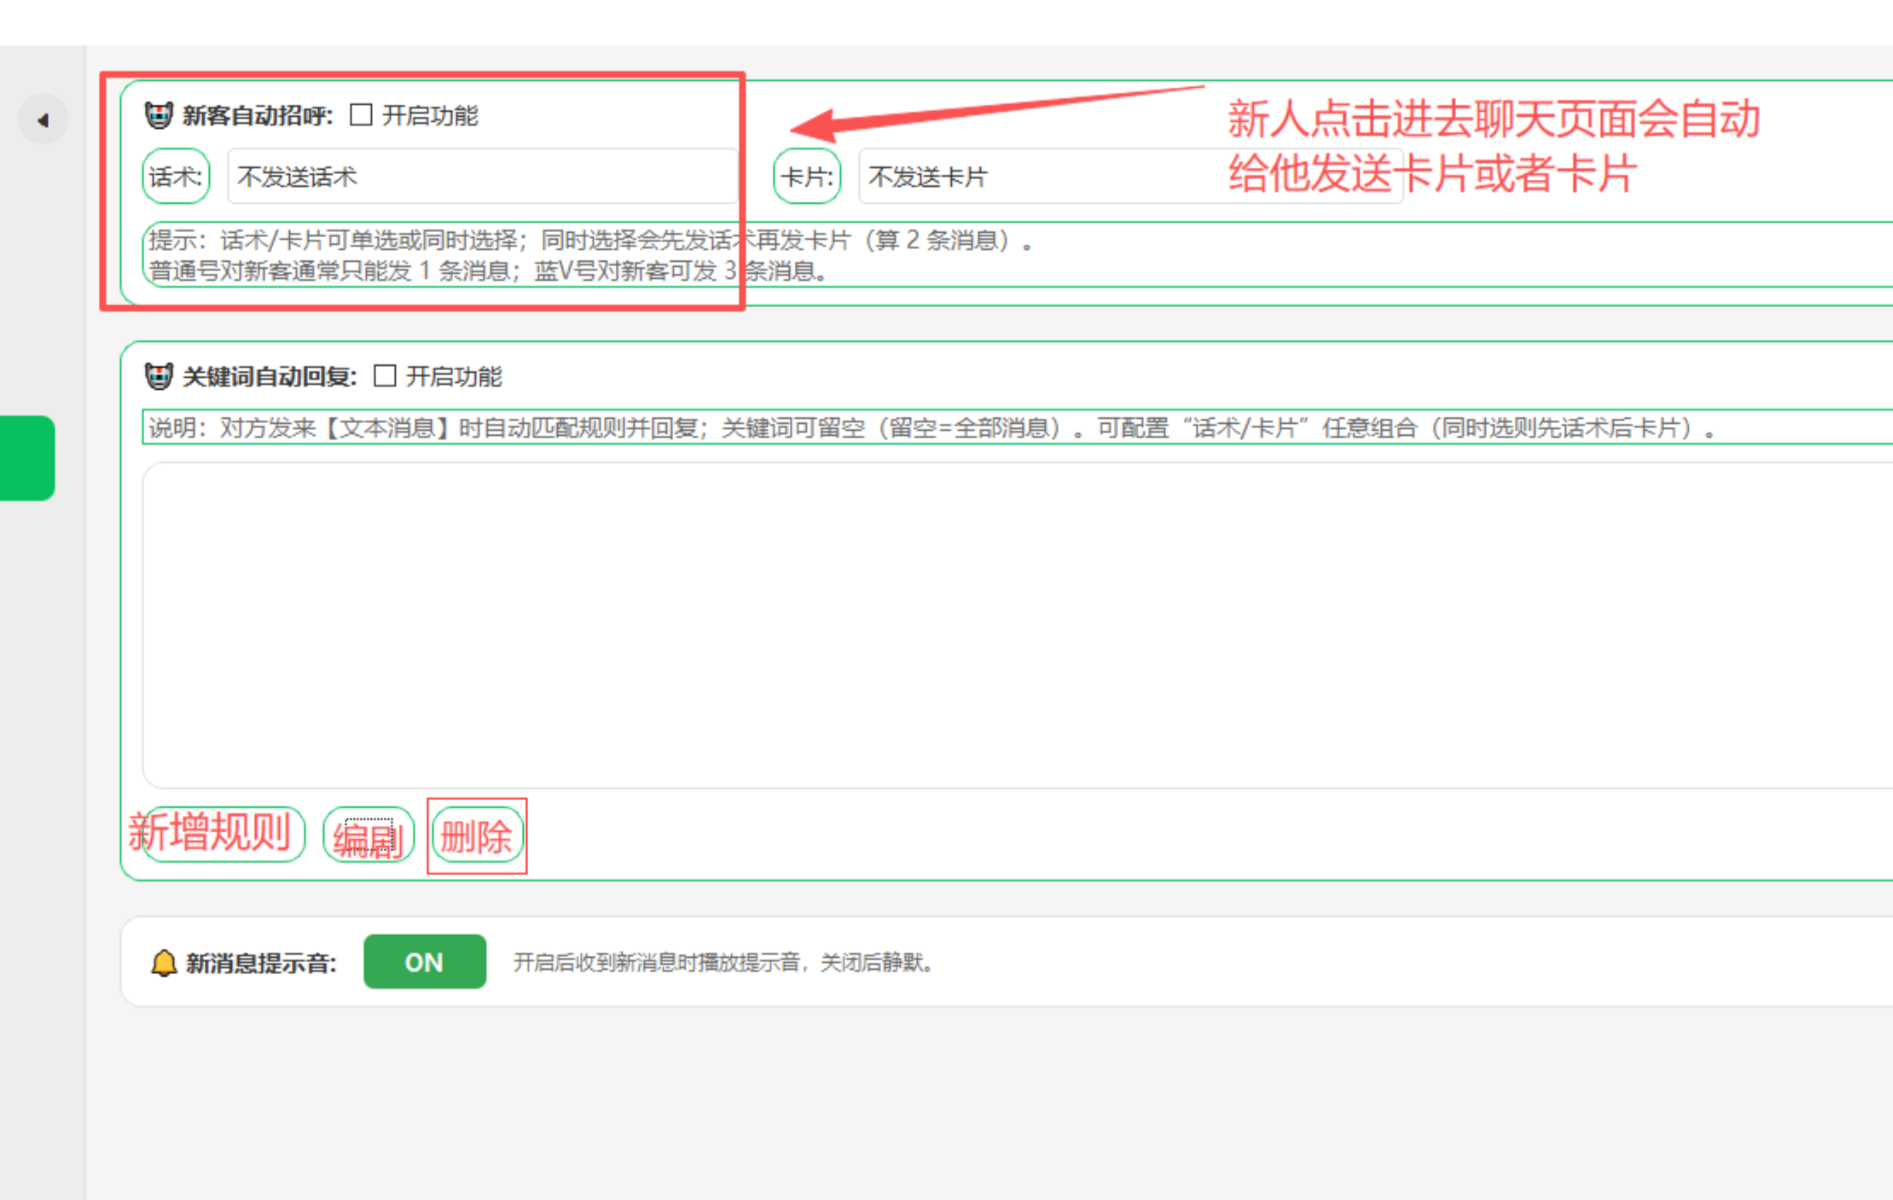Viewport: 1893px width, 1200px height.
Task: Click the empty keyword rules list area
Action: (1000, 625)
